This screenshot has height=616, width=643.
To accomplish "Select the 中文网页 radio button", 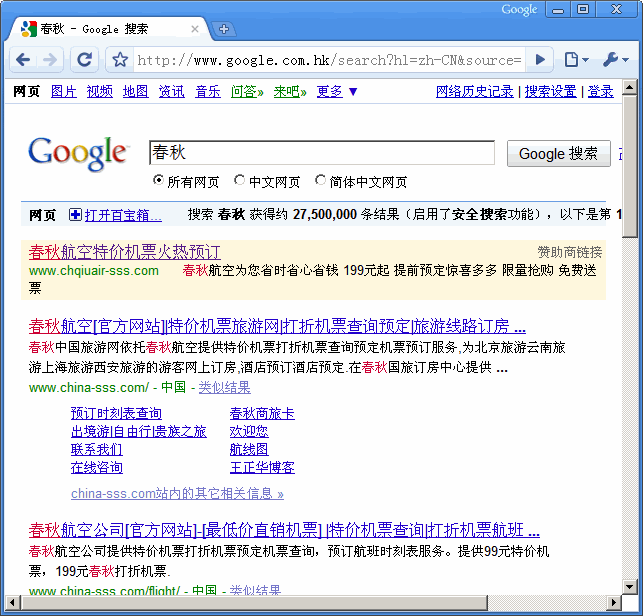I will point(239,180).
